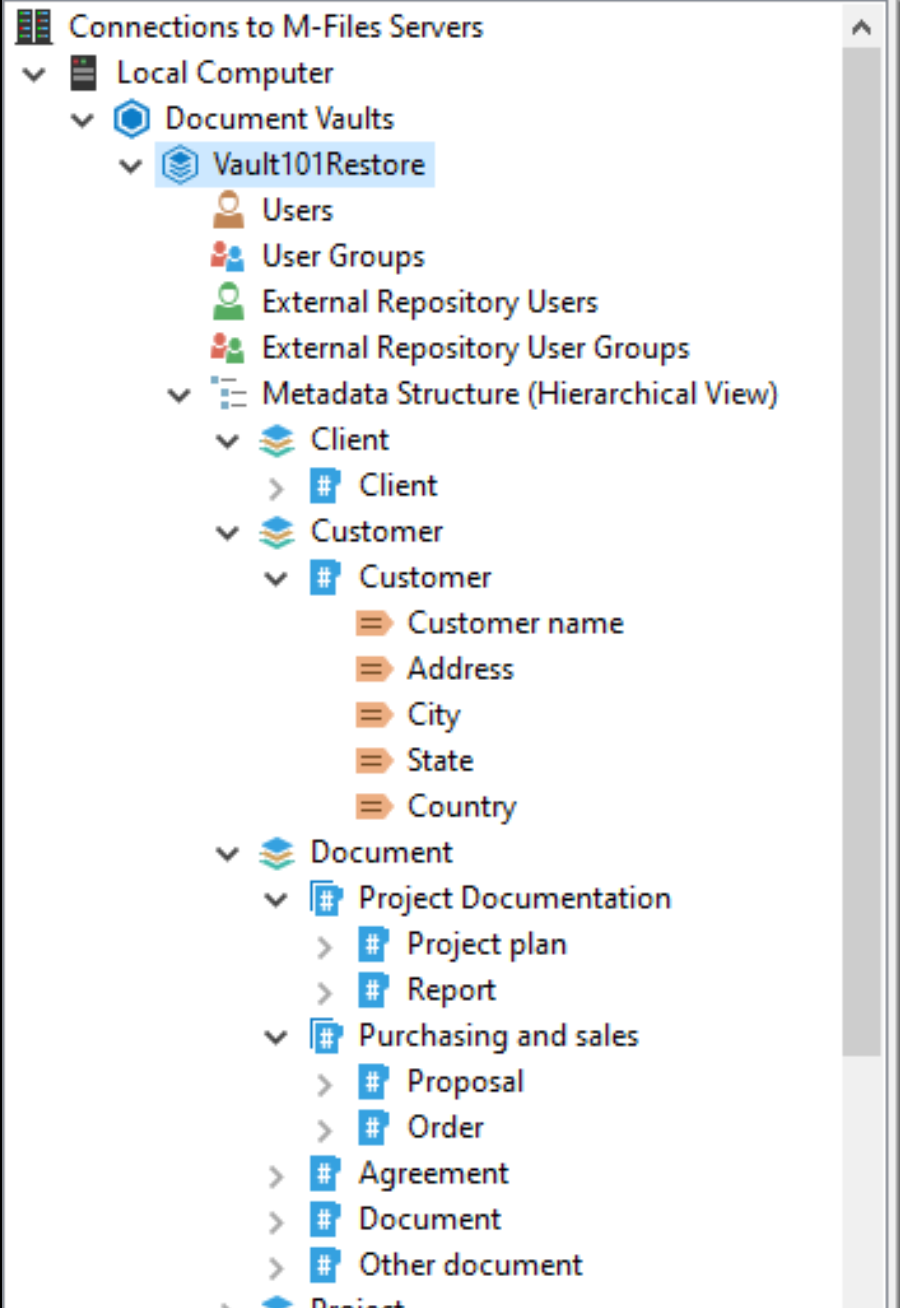Click the Client object type layers icon
The image size is (900, 1308).
pyautogui.click(x=276, y=440)
